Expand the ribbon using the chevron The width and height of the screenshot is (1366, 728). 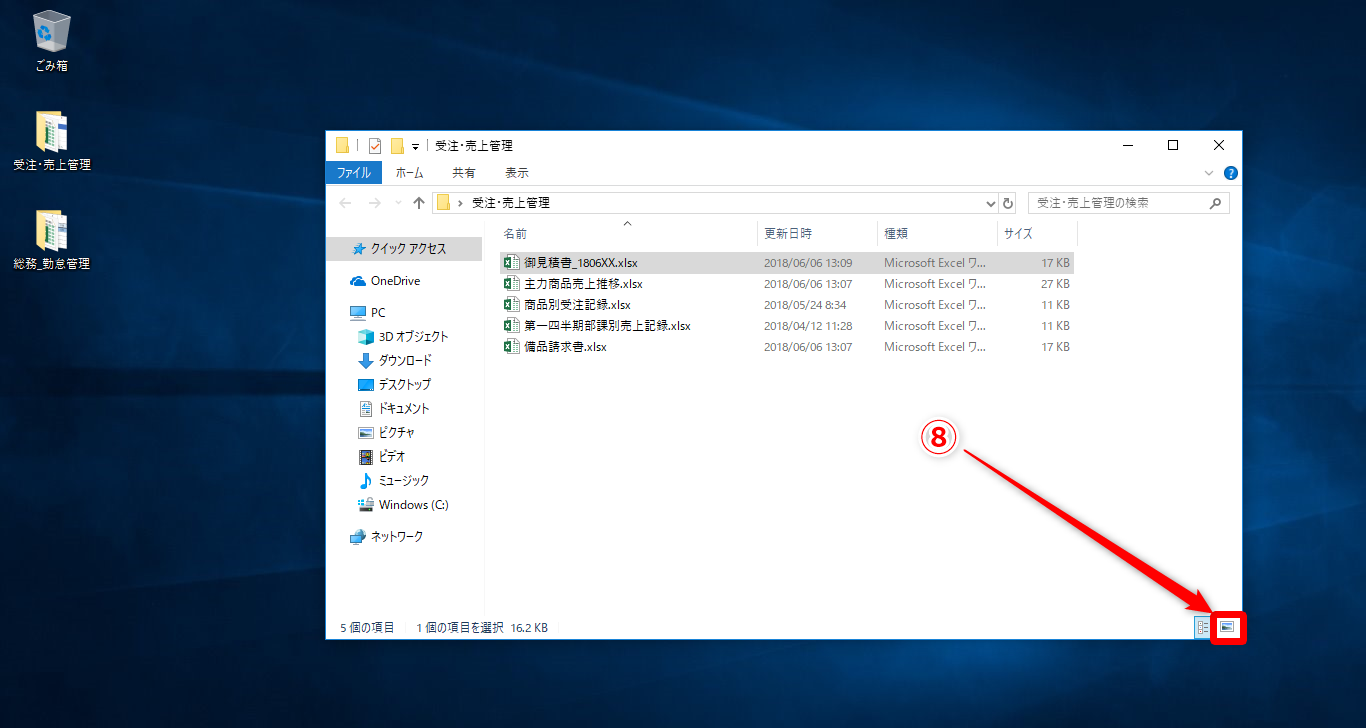[x=1210, y=173]
